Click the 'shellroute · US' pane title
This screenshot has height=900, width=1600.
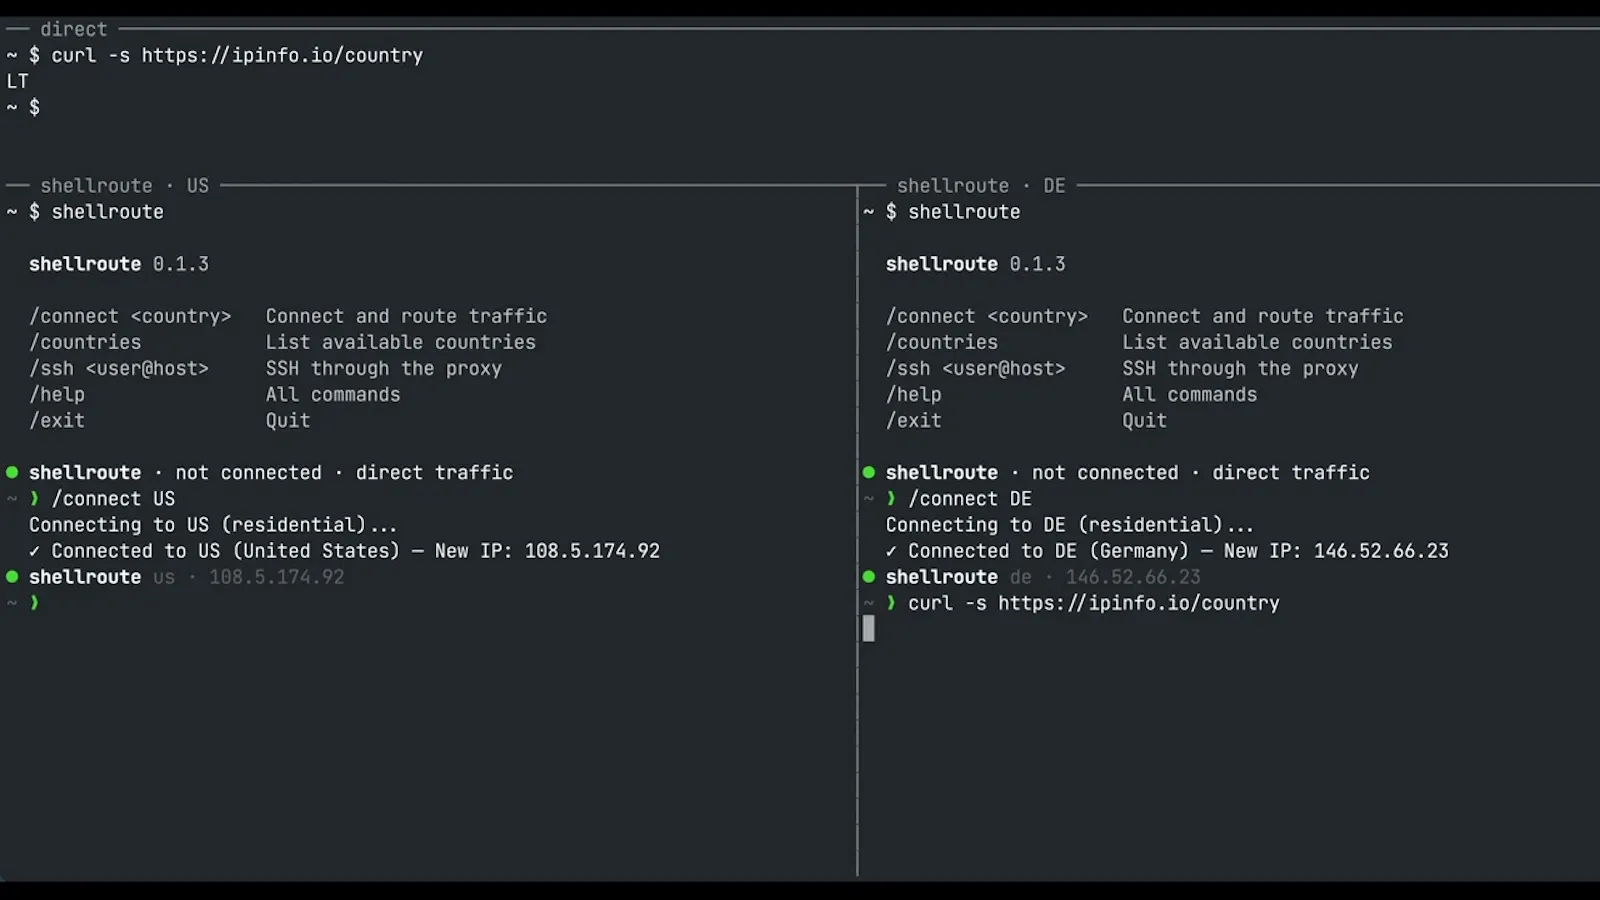(124, 185)
